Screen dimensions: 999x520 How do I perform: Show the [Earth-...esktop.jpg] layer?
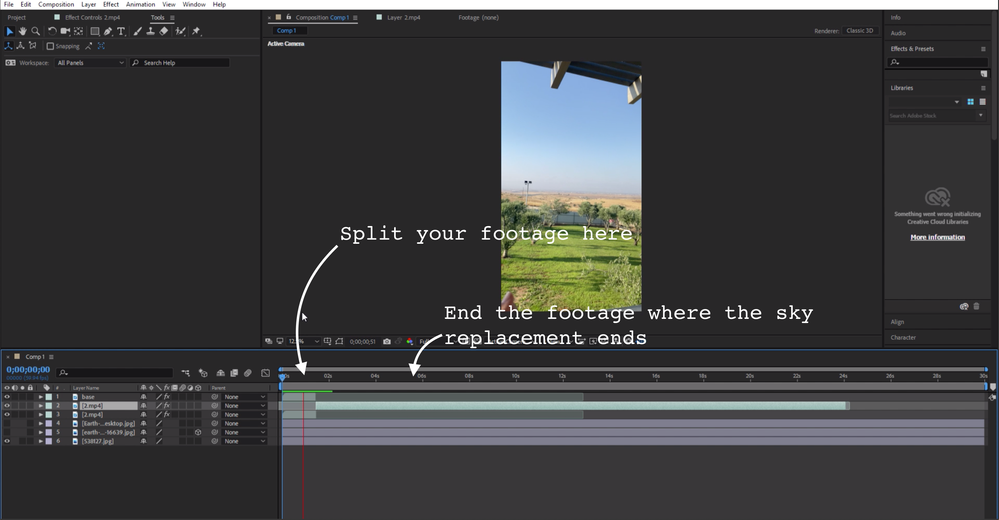point(7,424)
